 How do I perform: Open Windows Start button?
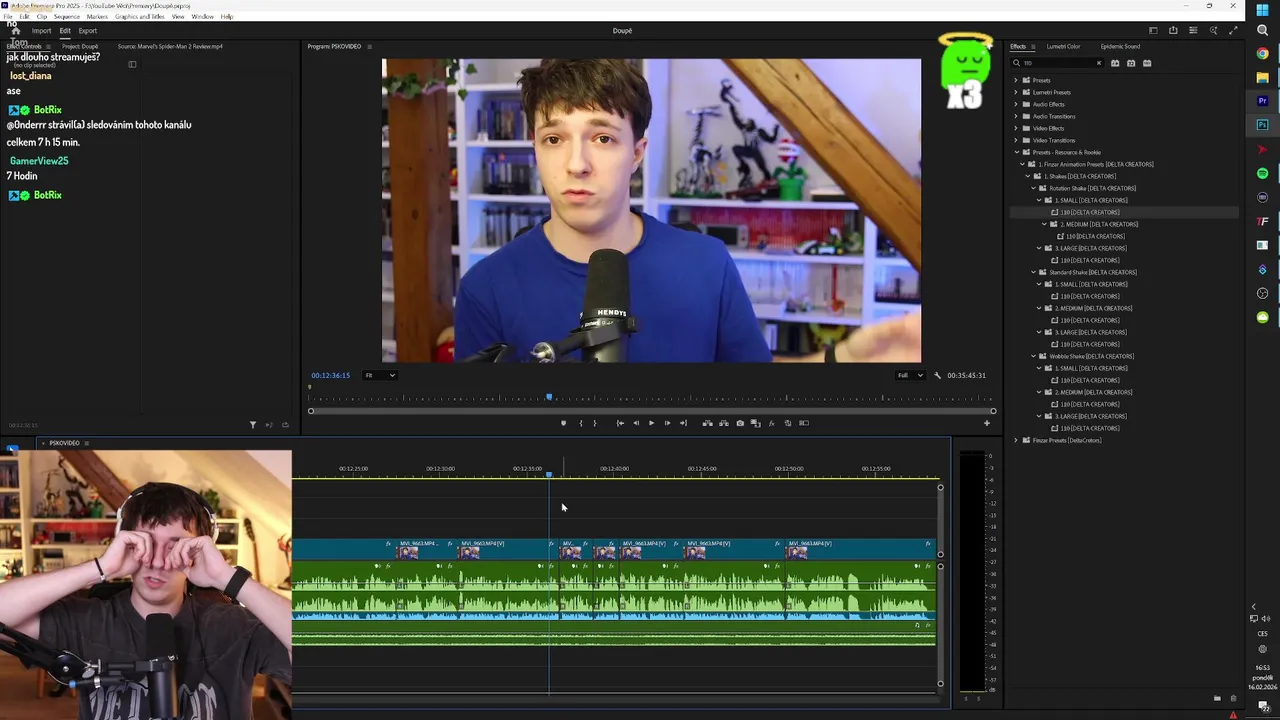(x=1262, y=10)
